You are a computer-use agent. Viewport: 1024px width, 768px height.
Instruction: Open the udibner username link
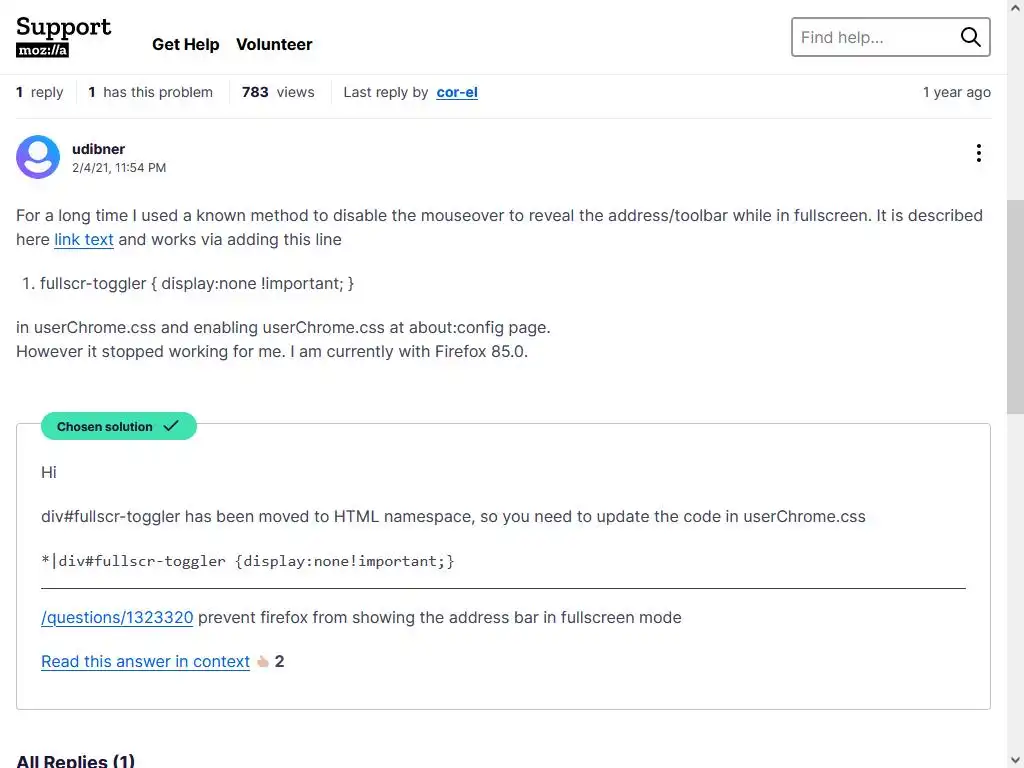click(x=98, y=149)
